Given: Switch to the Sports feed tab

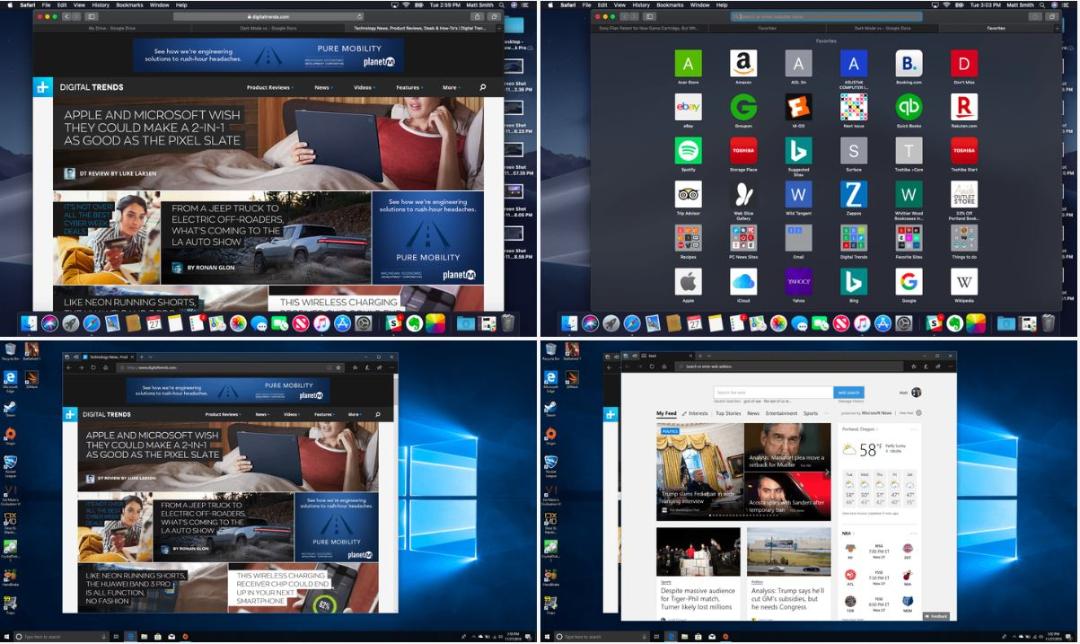Looking at the screenshot, I should pos(811,413).
